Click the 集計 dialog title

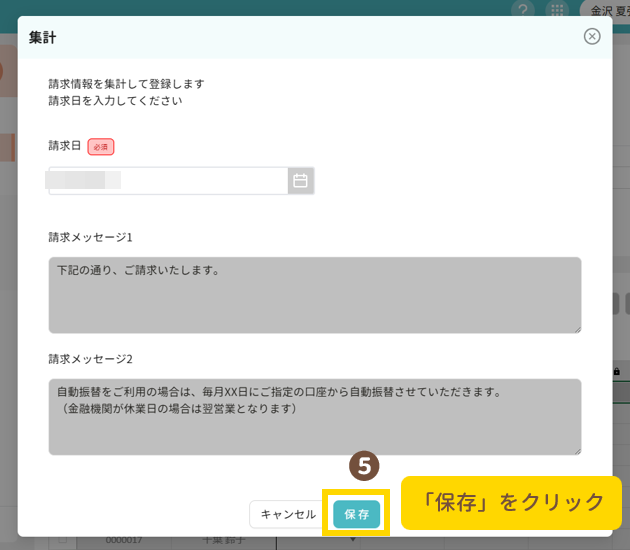point(43,37)
